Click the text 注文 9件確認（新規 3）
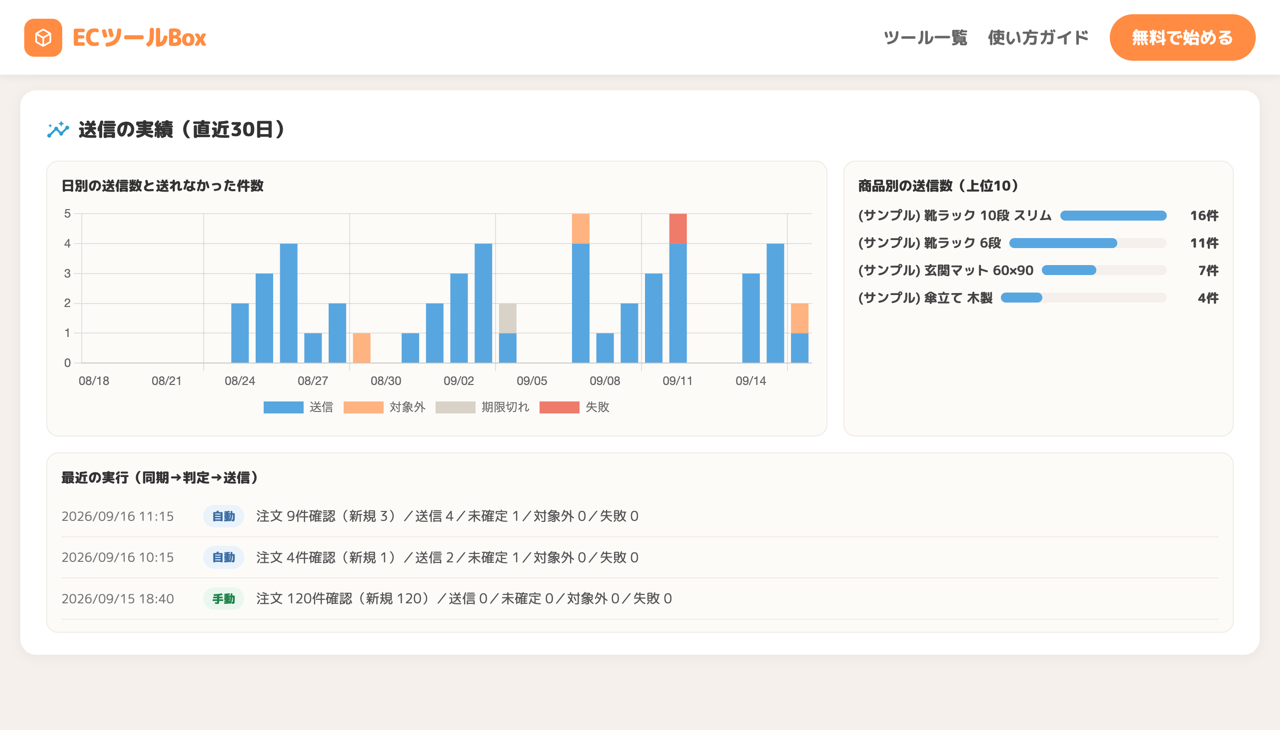 pyautogui.click(x=328, y=516)
